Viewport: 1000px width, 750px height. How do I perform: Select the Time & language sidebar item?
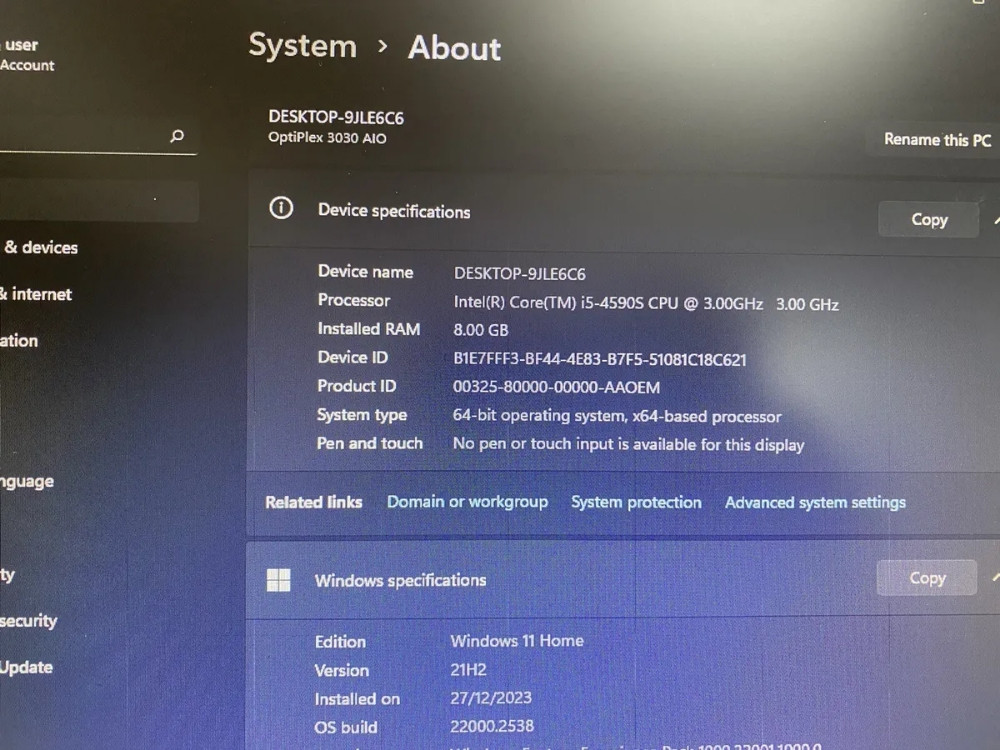(x=27, y=482)
